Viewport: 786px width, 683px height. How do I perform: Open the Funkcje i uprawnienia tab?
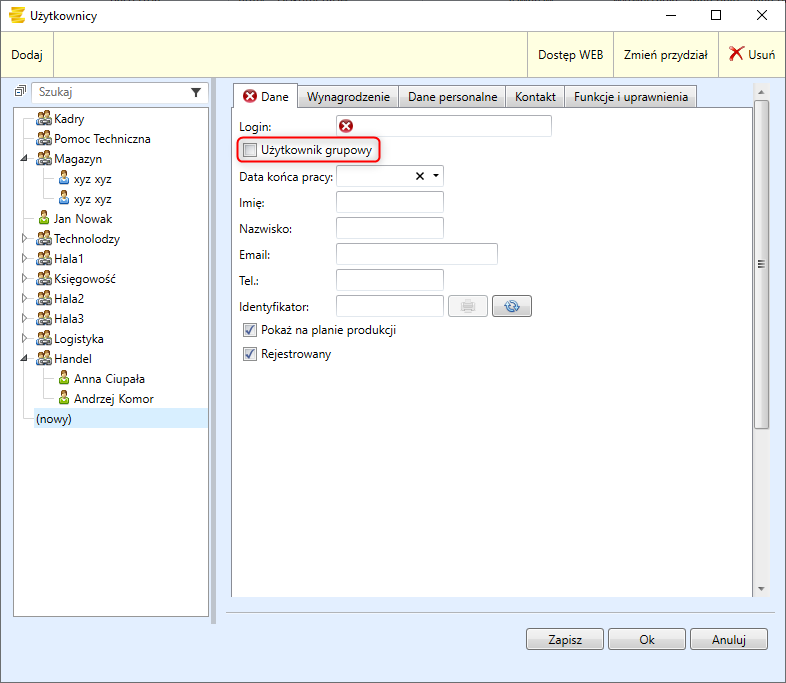click(630, 97)
